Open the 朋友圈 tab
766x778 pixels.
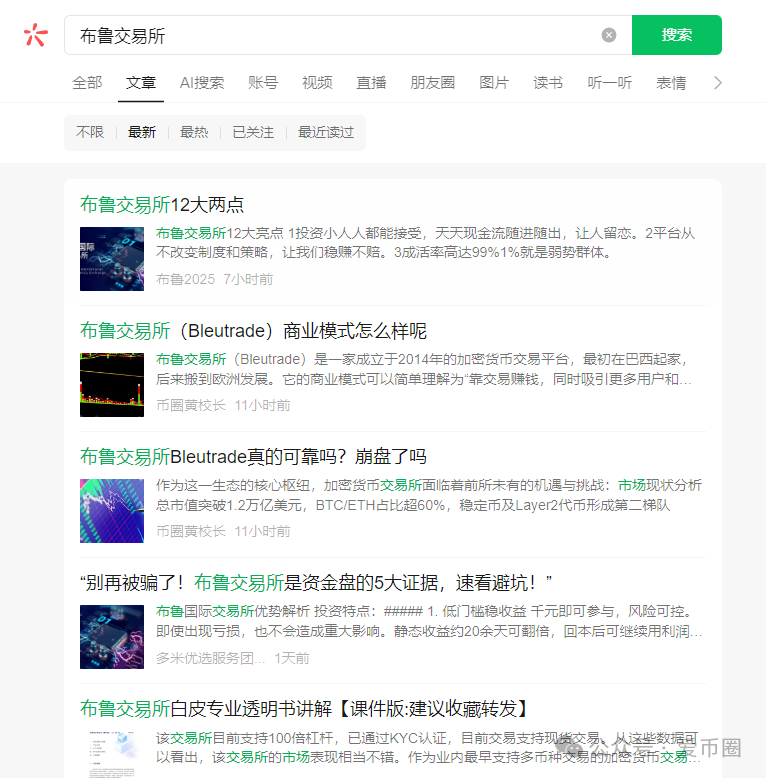pos(433,82)
